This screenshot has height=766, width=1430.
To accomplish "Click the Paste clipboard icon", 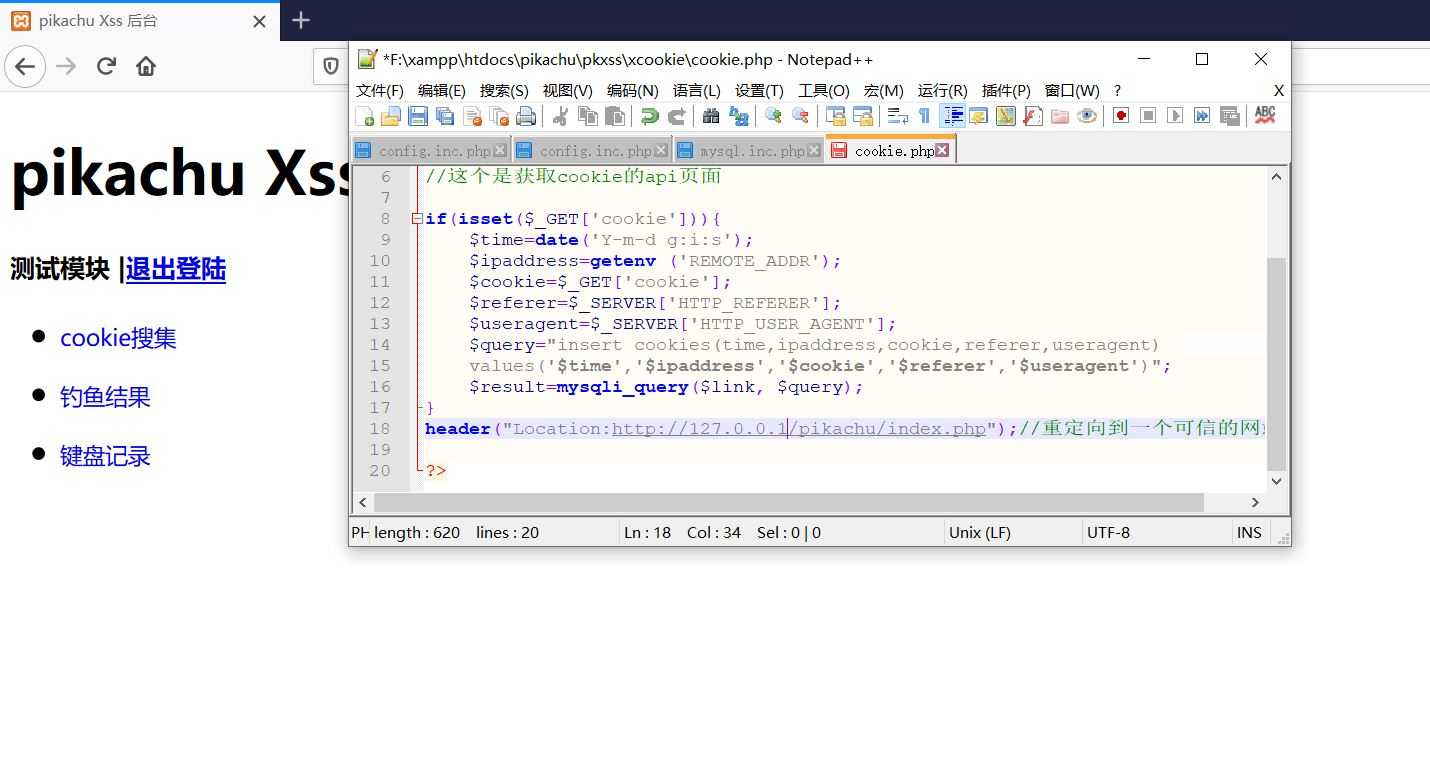I will [614, 116].
